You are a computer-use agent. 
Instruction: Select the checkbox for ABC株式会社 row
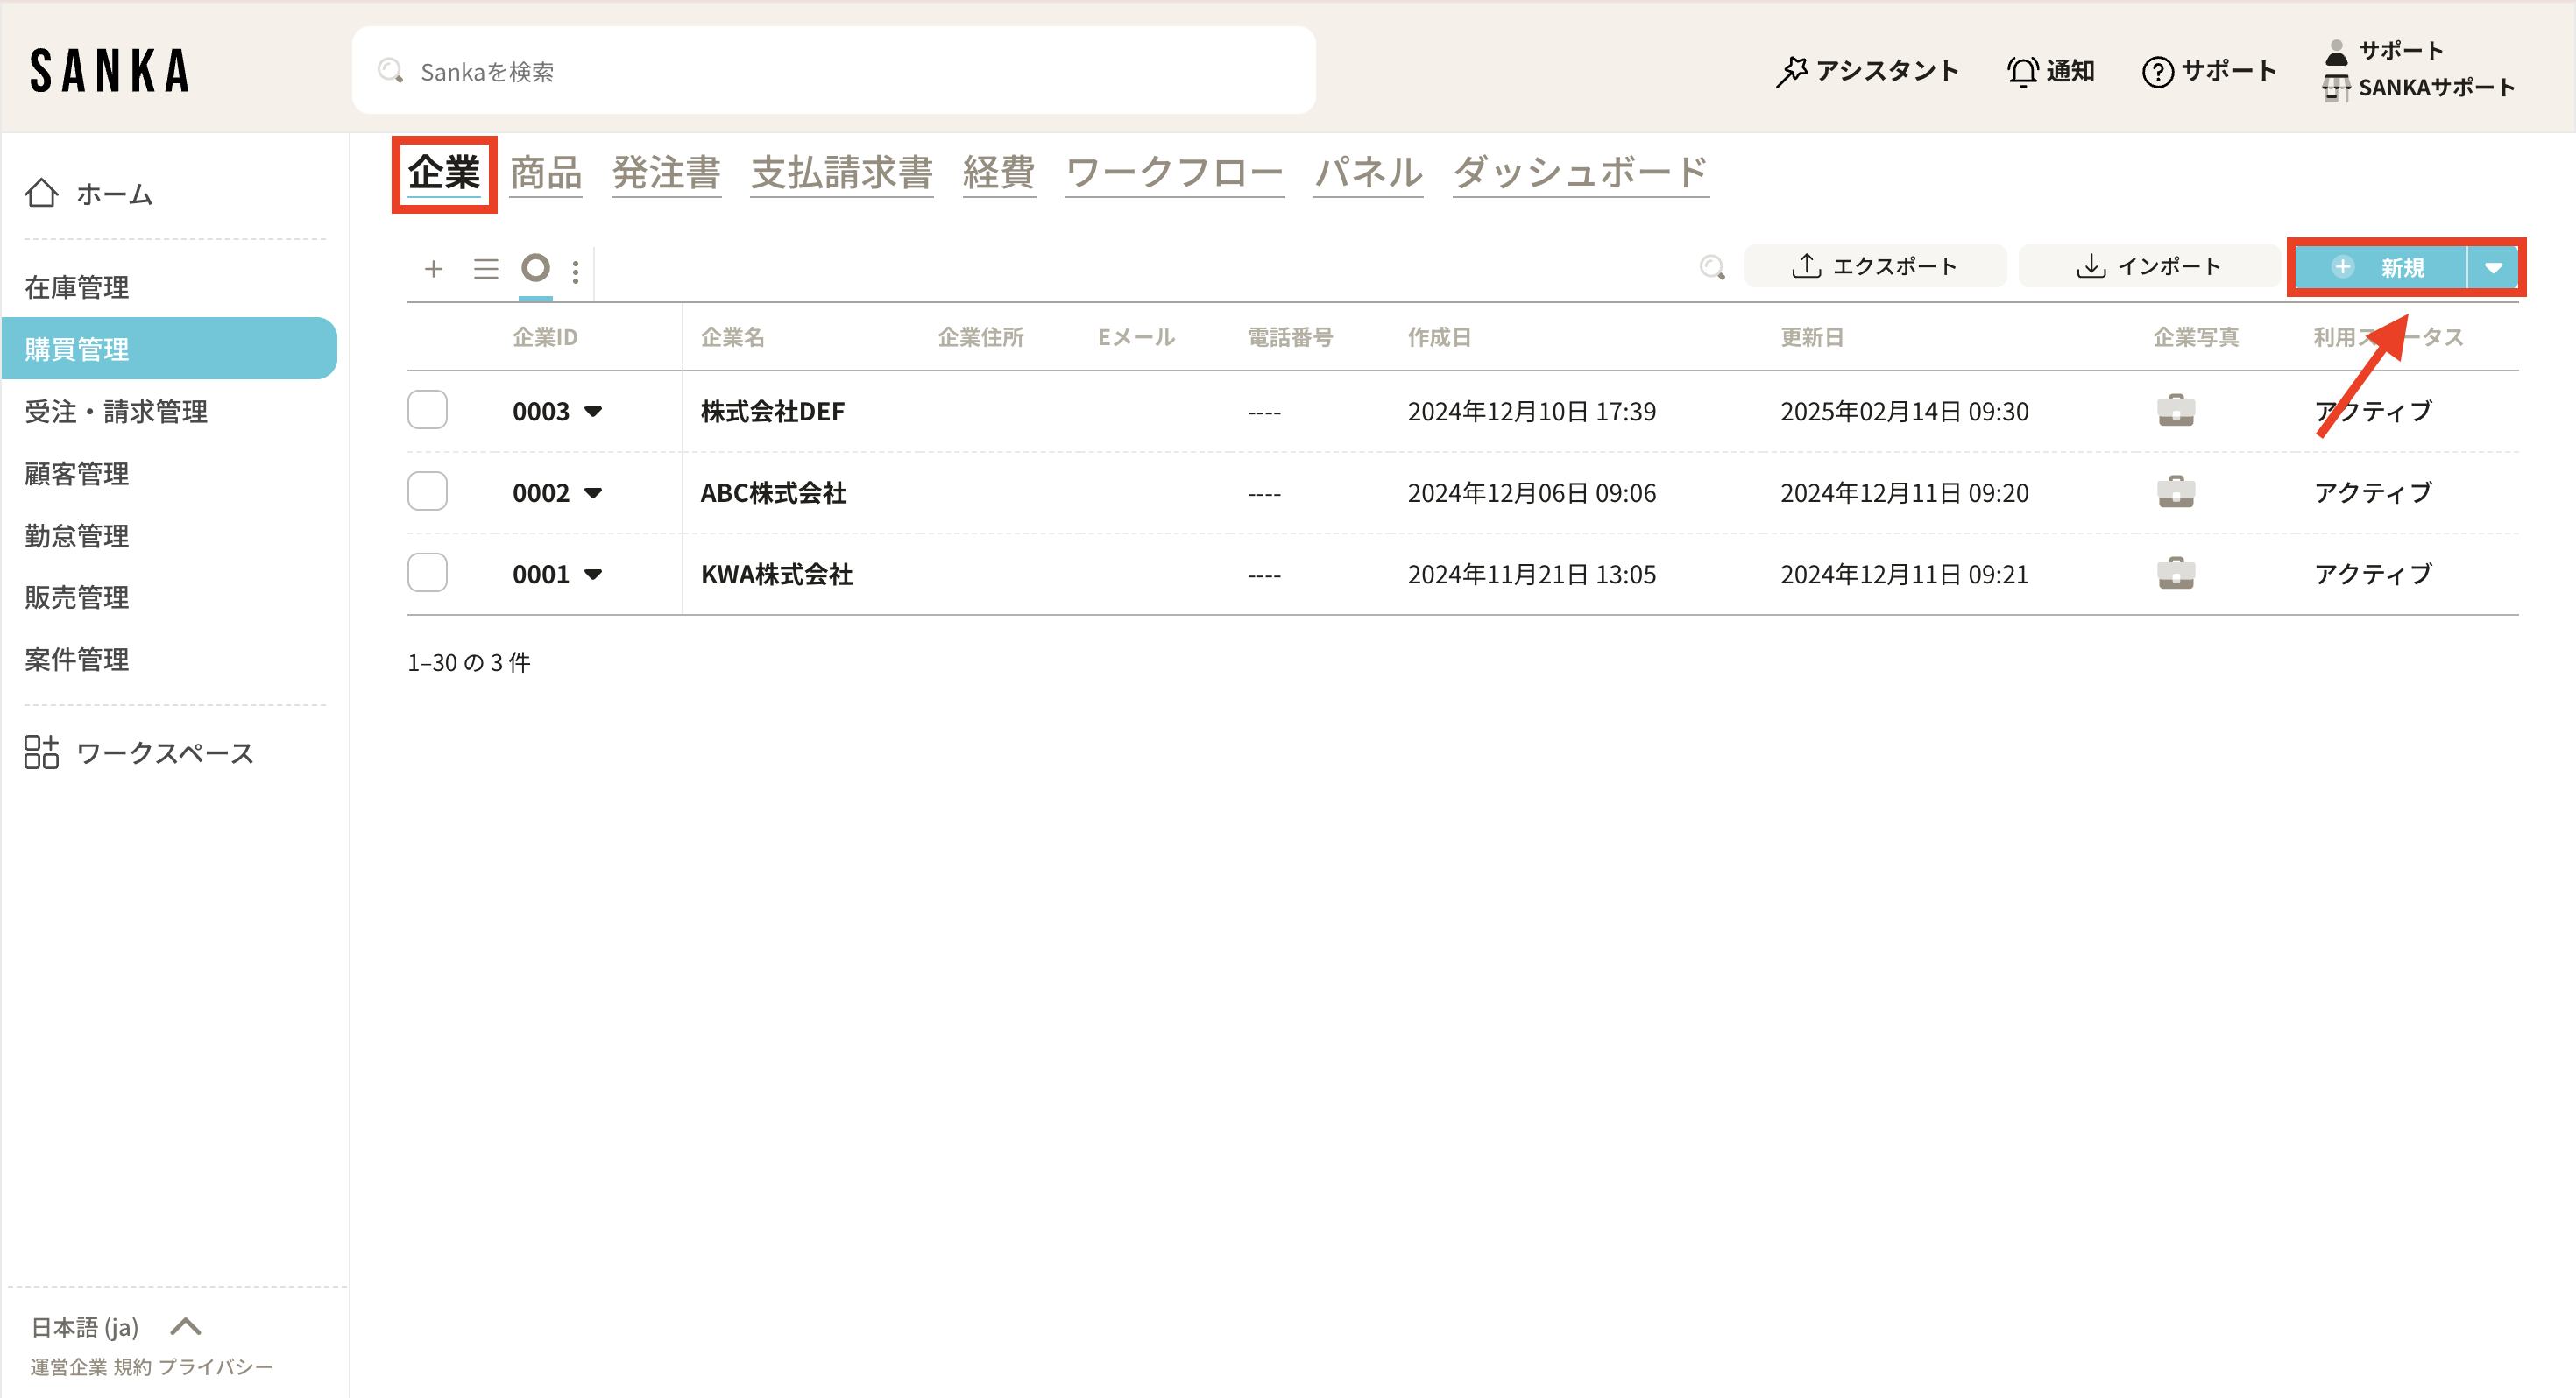427,492
